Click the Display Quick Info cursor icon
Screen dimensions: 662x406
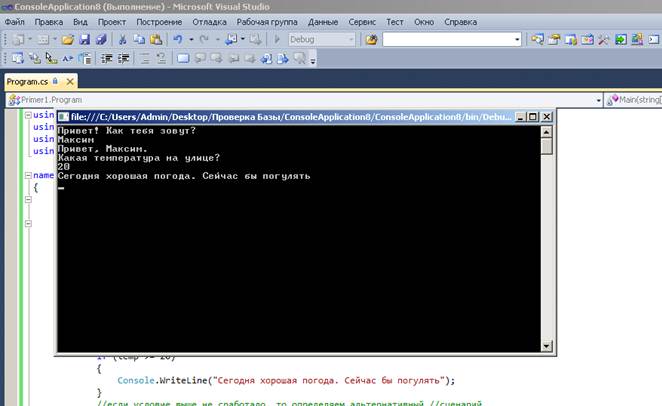[x=51, y=58]
